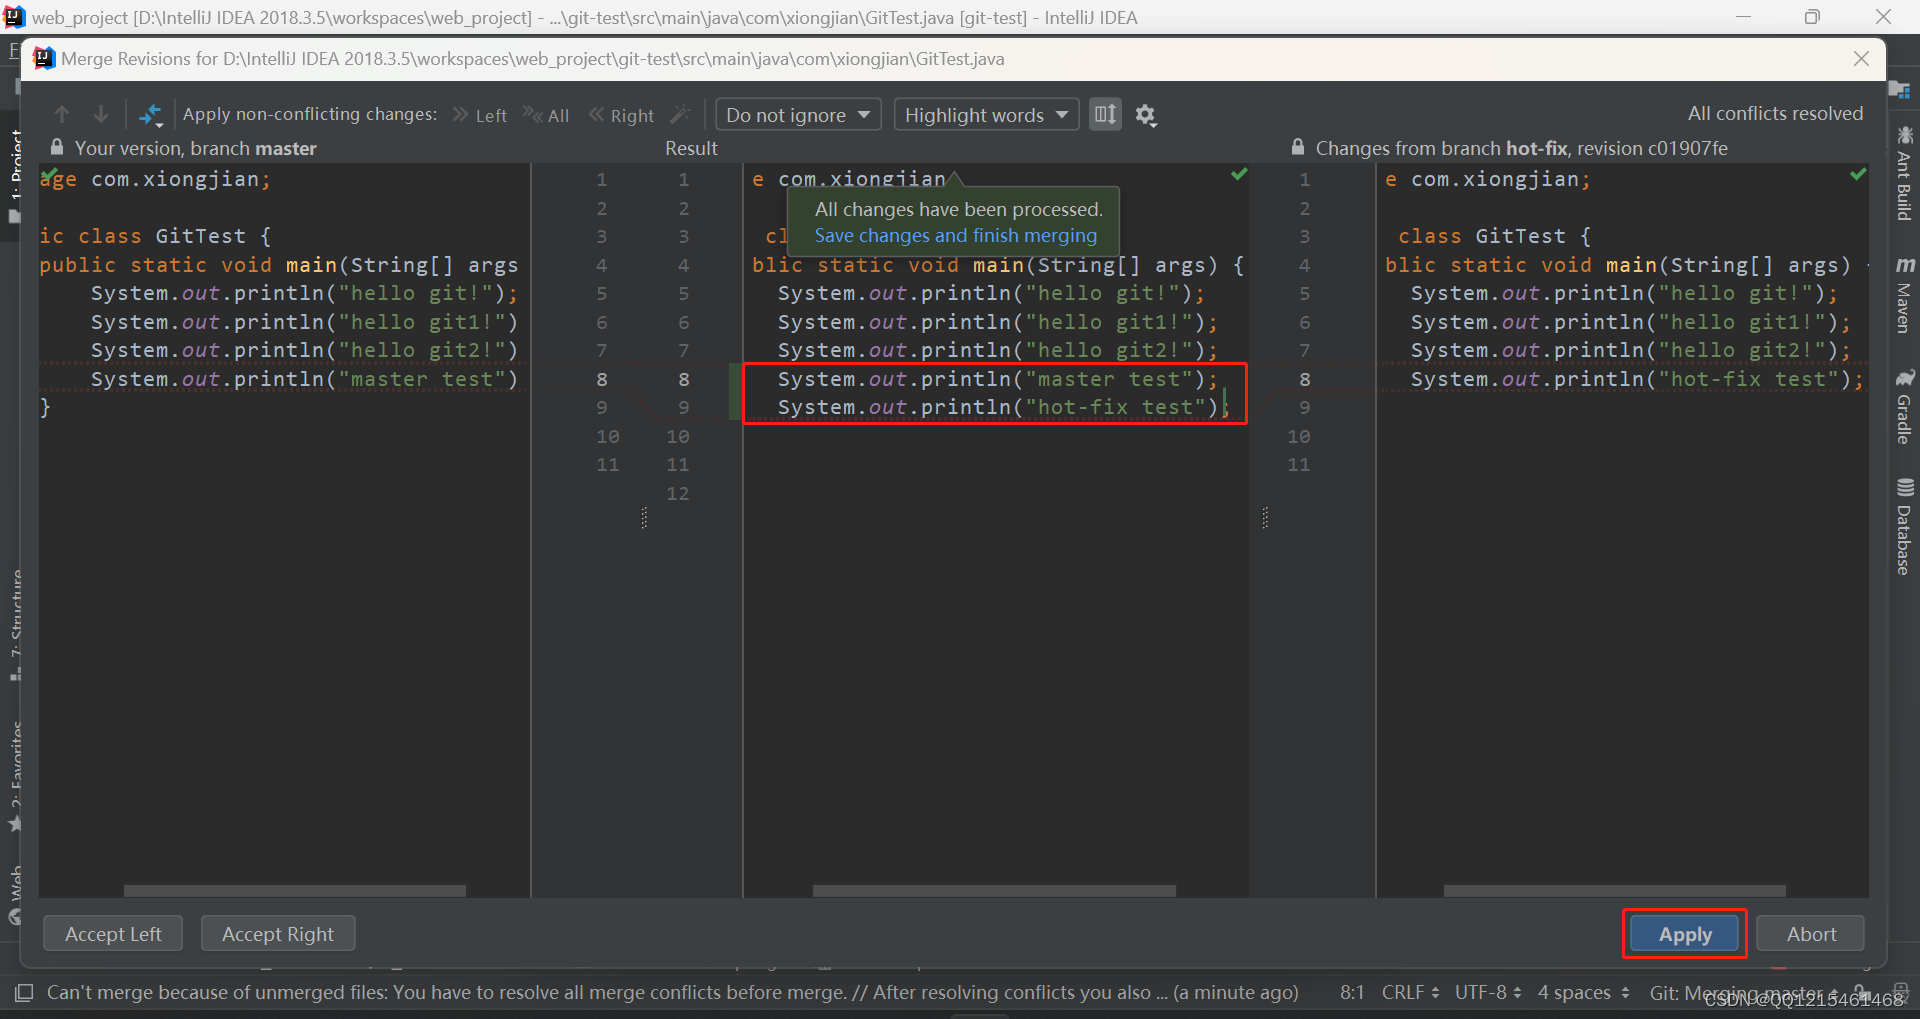Click the green checkmark in Result pane

click(1239, 174)
